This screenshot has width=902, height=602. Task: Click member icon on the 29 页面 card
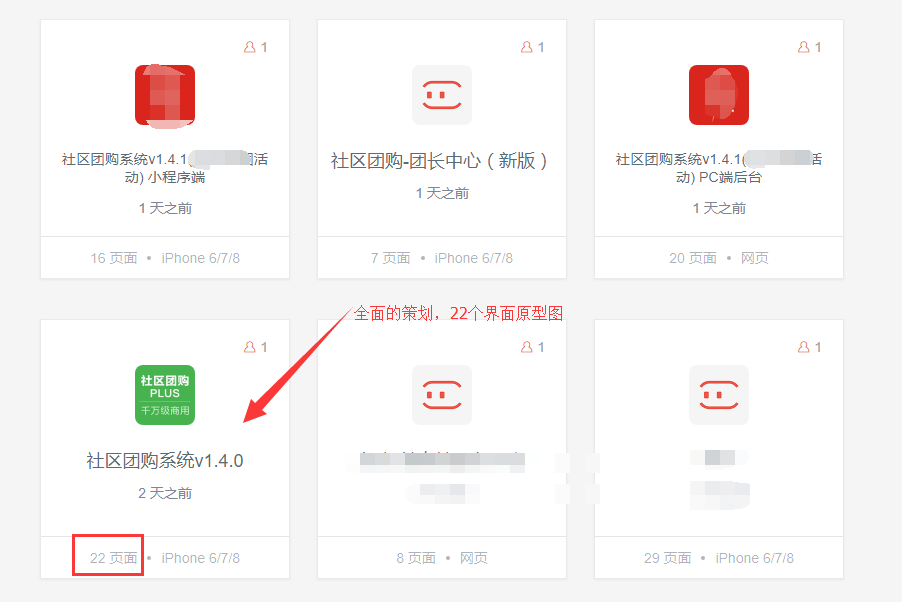click(804, 347)
